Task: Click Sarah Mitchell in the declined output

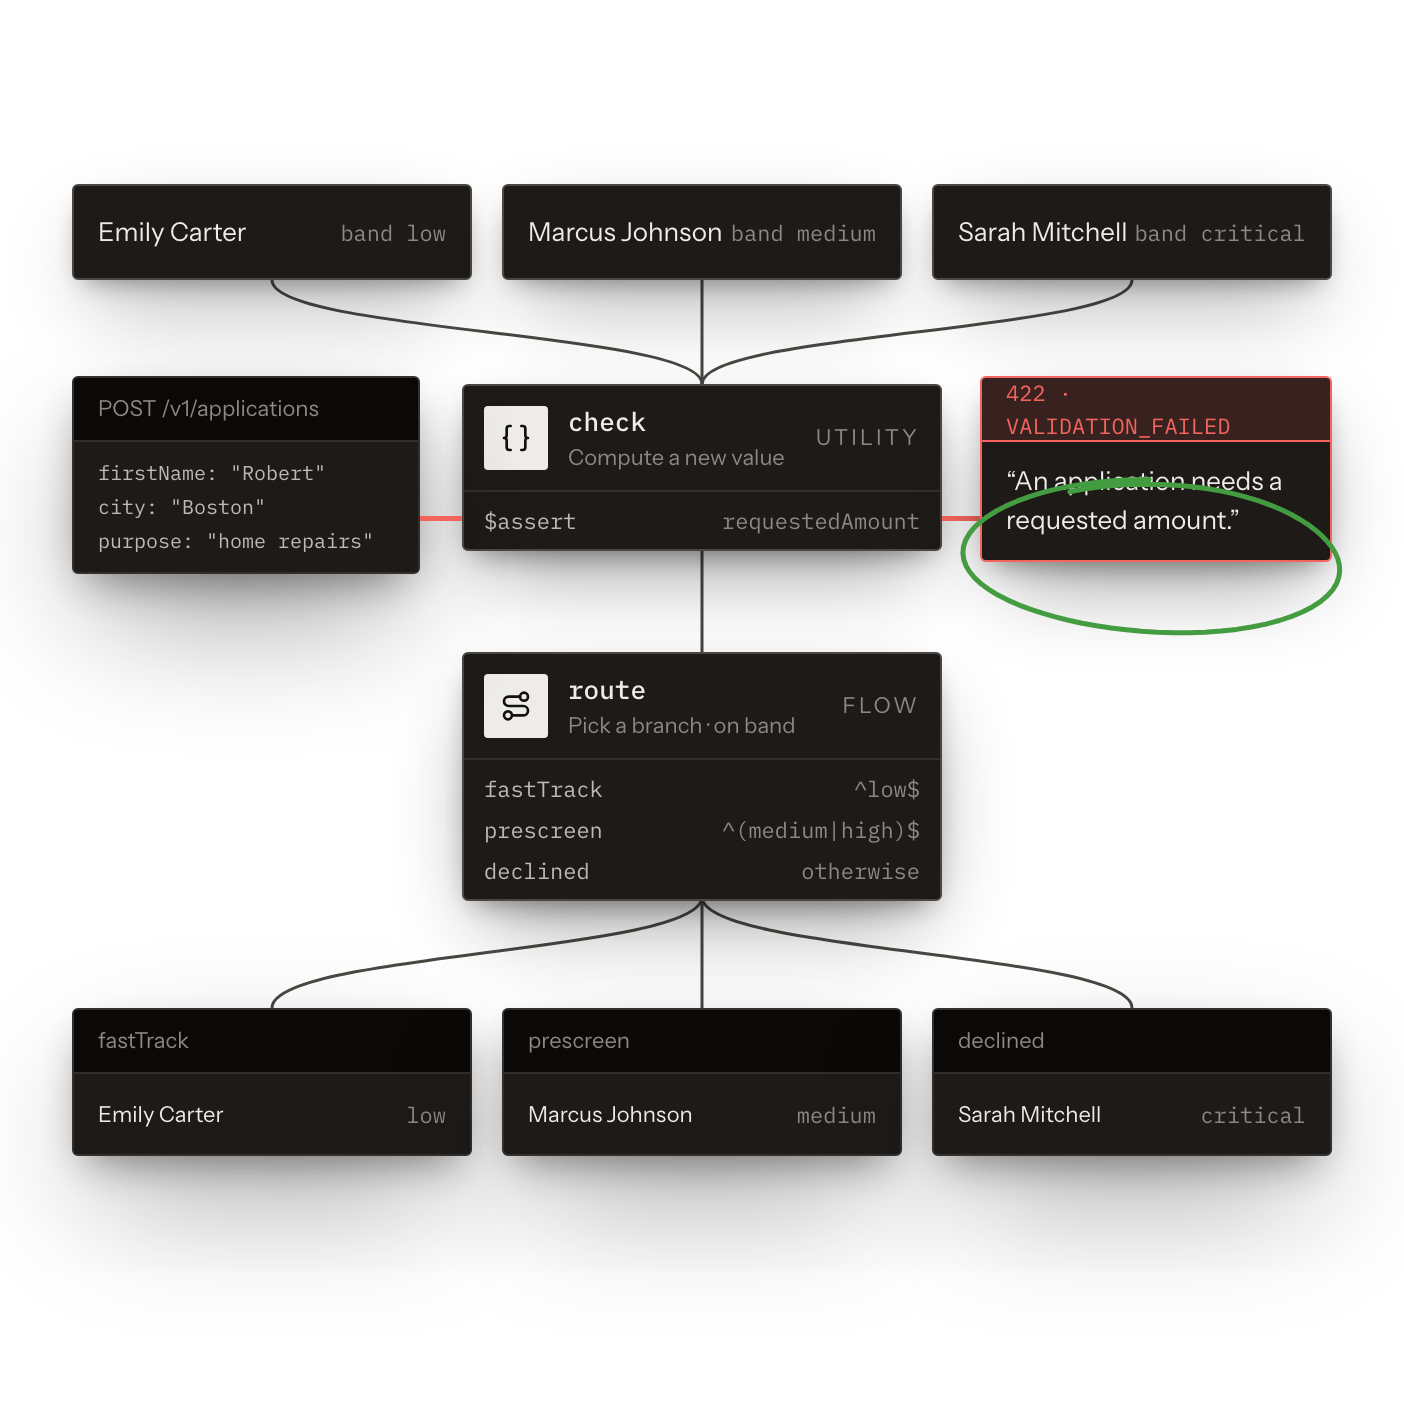Action: click(x=1029, y=1114)
